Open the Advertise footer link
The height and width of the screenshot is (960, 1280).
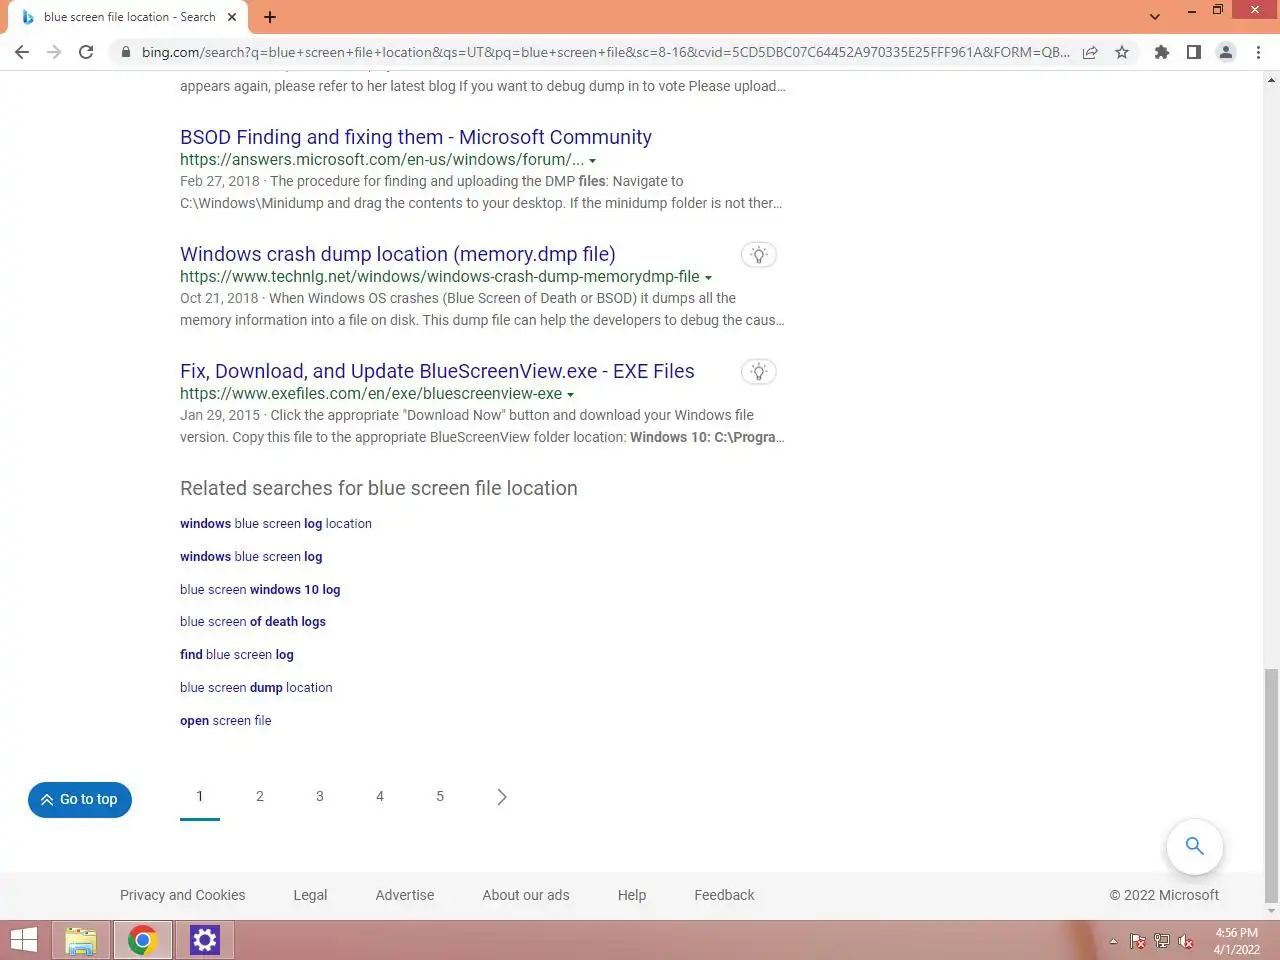(x=405, y=895)
